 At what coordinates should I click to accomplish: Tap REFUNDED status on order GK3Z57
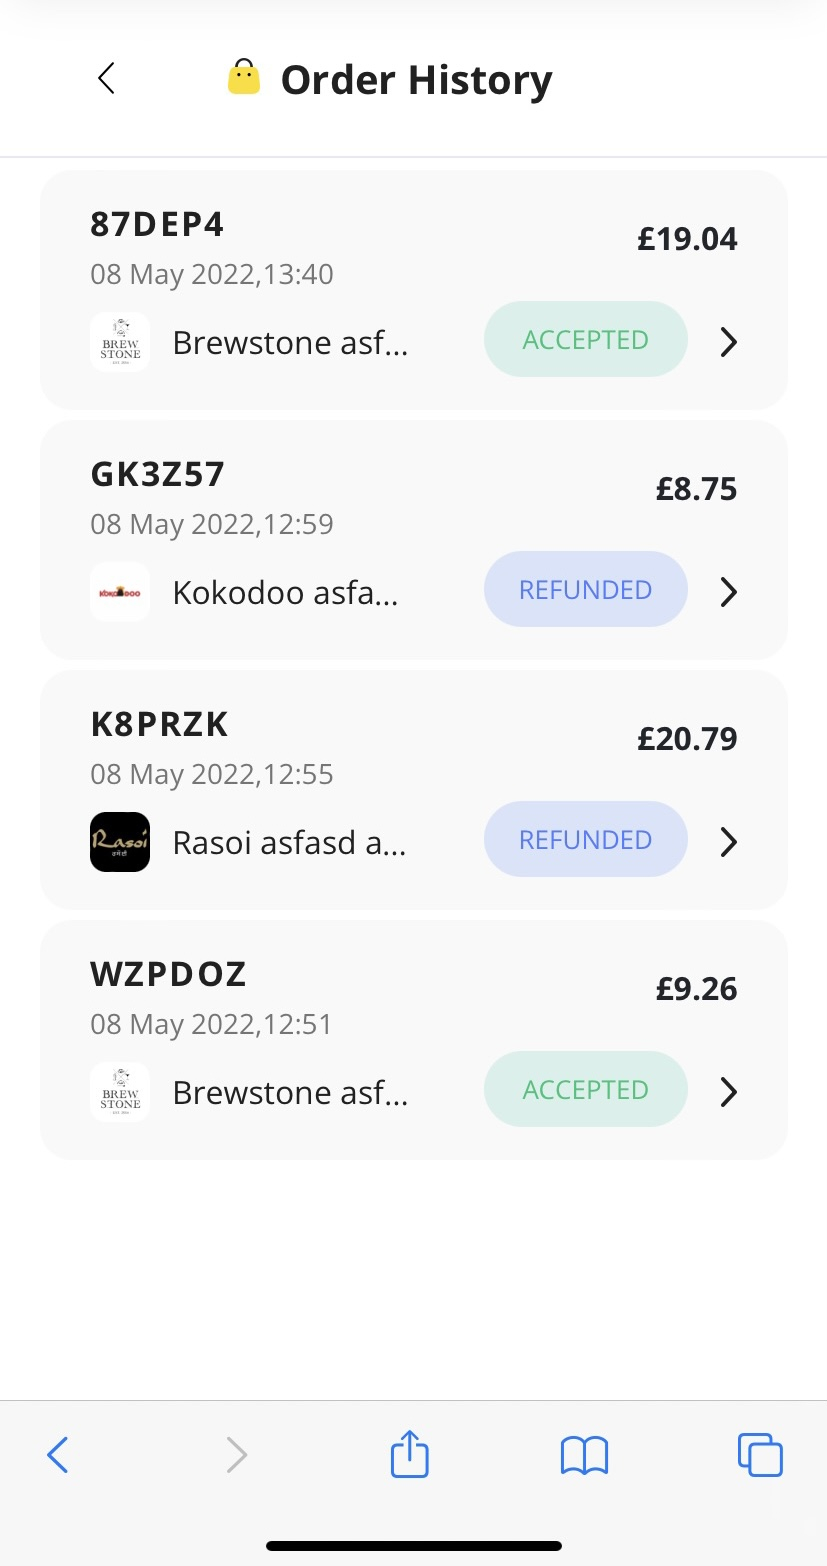click(x=585, y=590)
